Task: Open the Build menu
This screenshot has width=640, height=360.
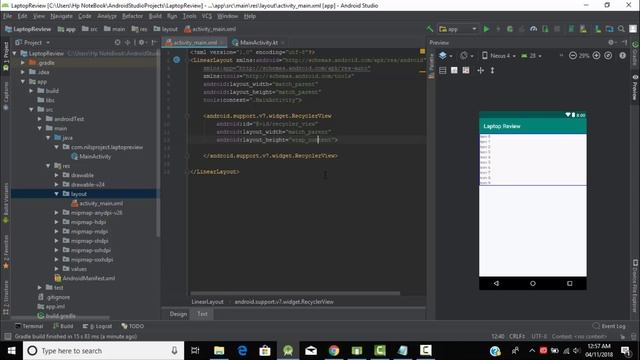Action: coord(155,16)
